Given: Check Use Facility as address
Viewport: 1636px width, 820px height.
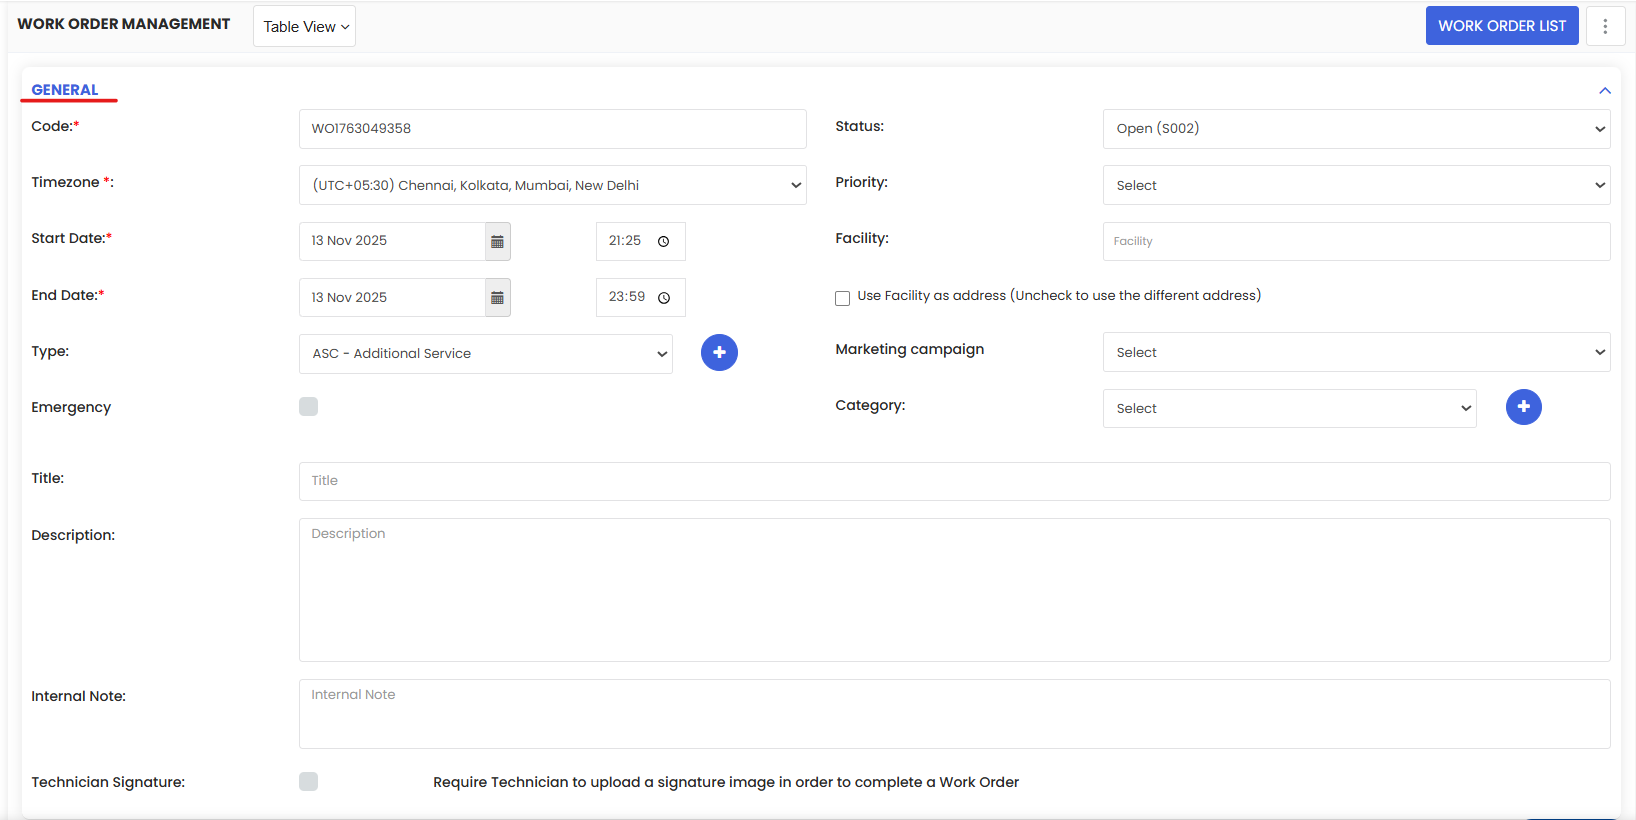Looking at the screenshot, I should 842,297.
